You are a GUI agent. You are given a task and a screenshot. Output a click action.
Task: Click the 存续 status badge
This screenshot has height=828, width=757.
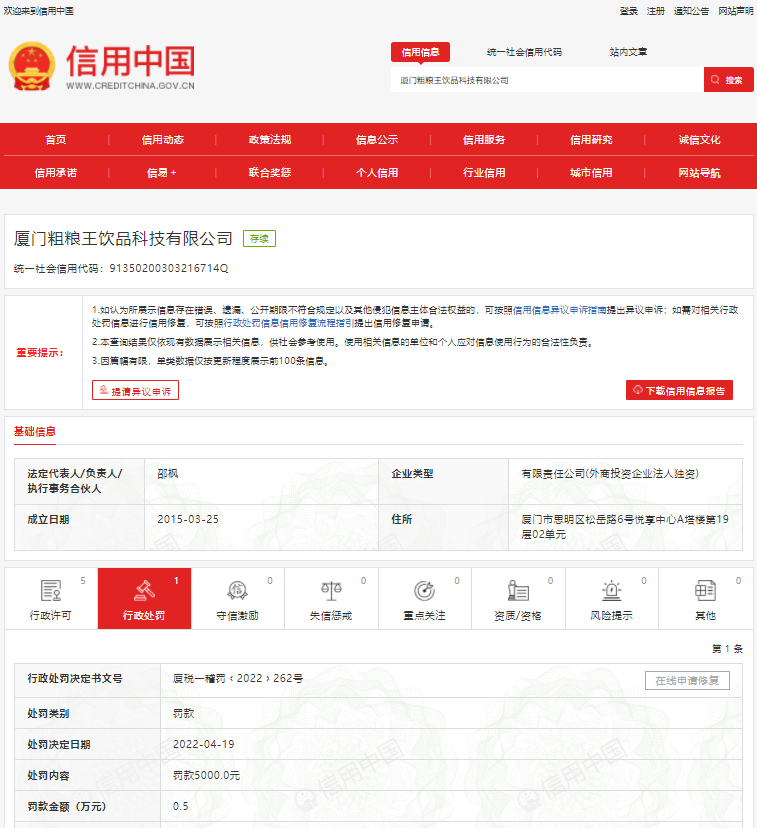coord(259,239)
